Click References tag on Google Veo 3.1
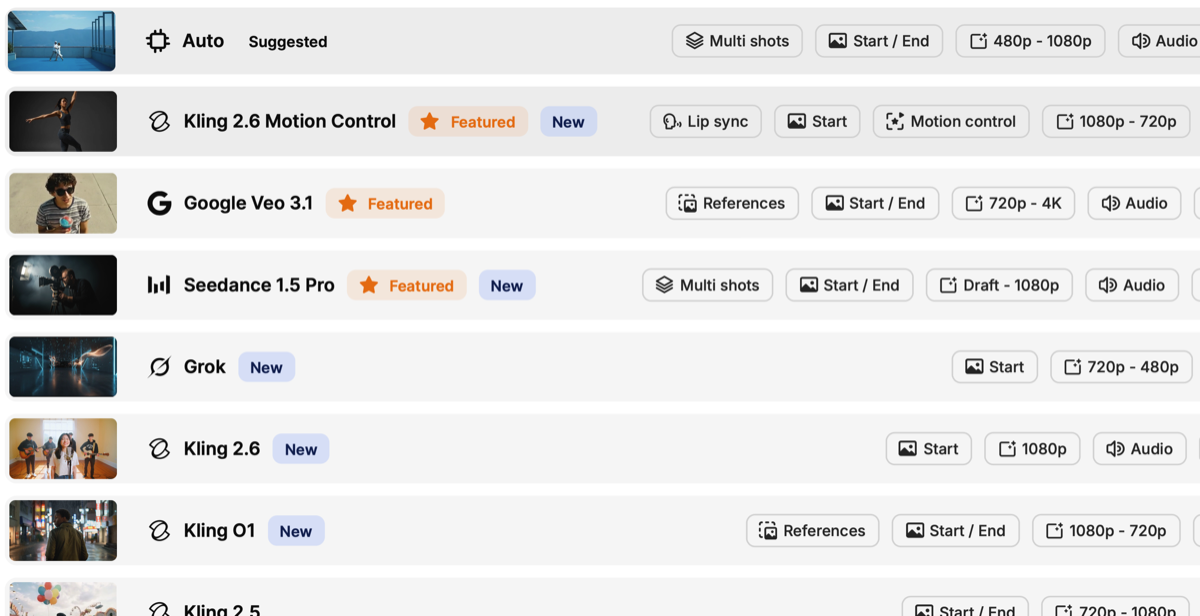The image size is (1200, 616). click(x=732, y=204)
